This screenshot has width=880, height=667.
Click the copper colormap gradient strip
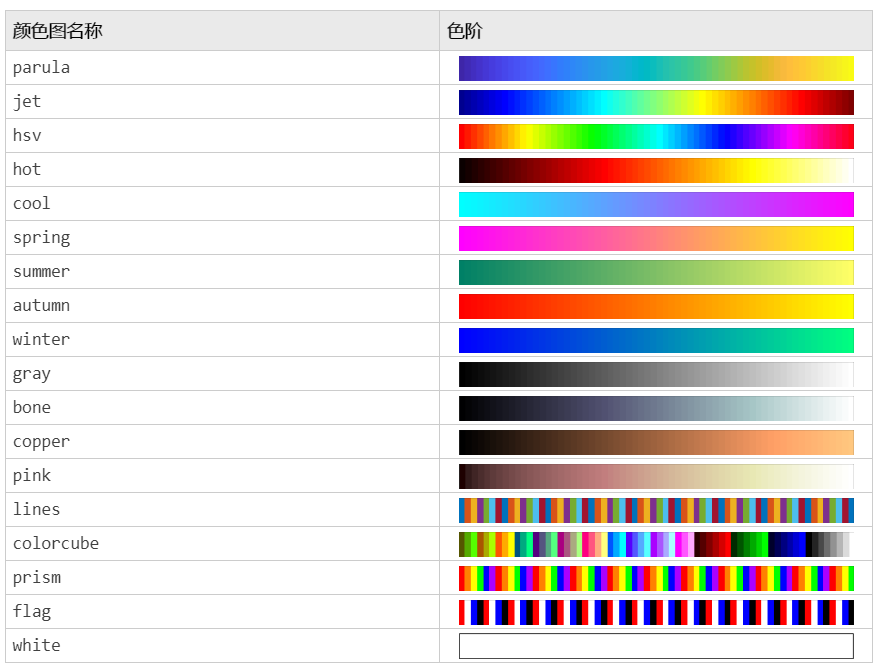655,441
